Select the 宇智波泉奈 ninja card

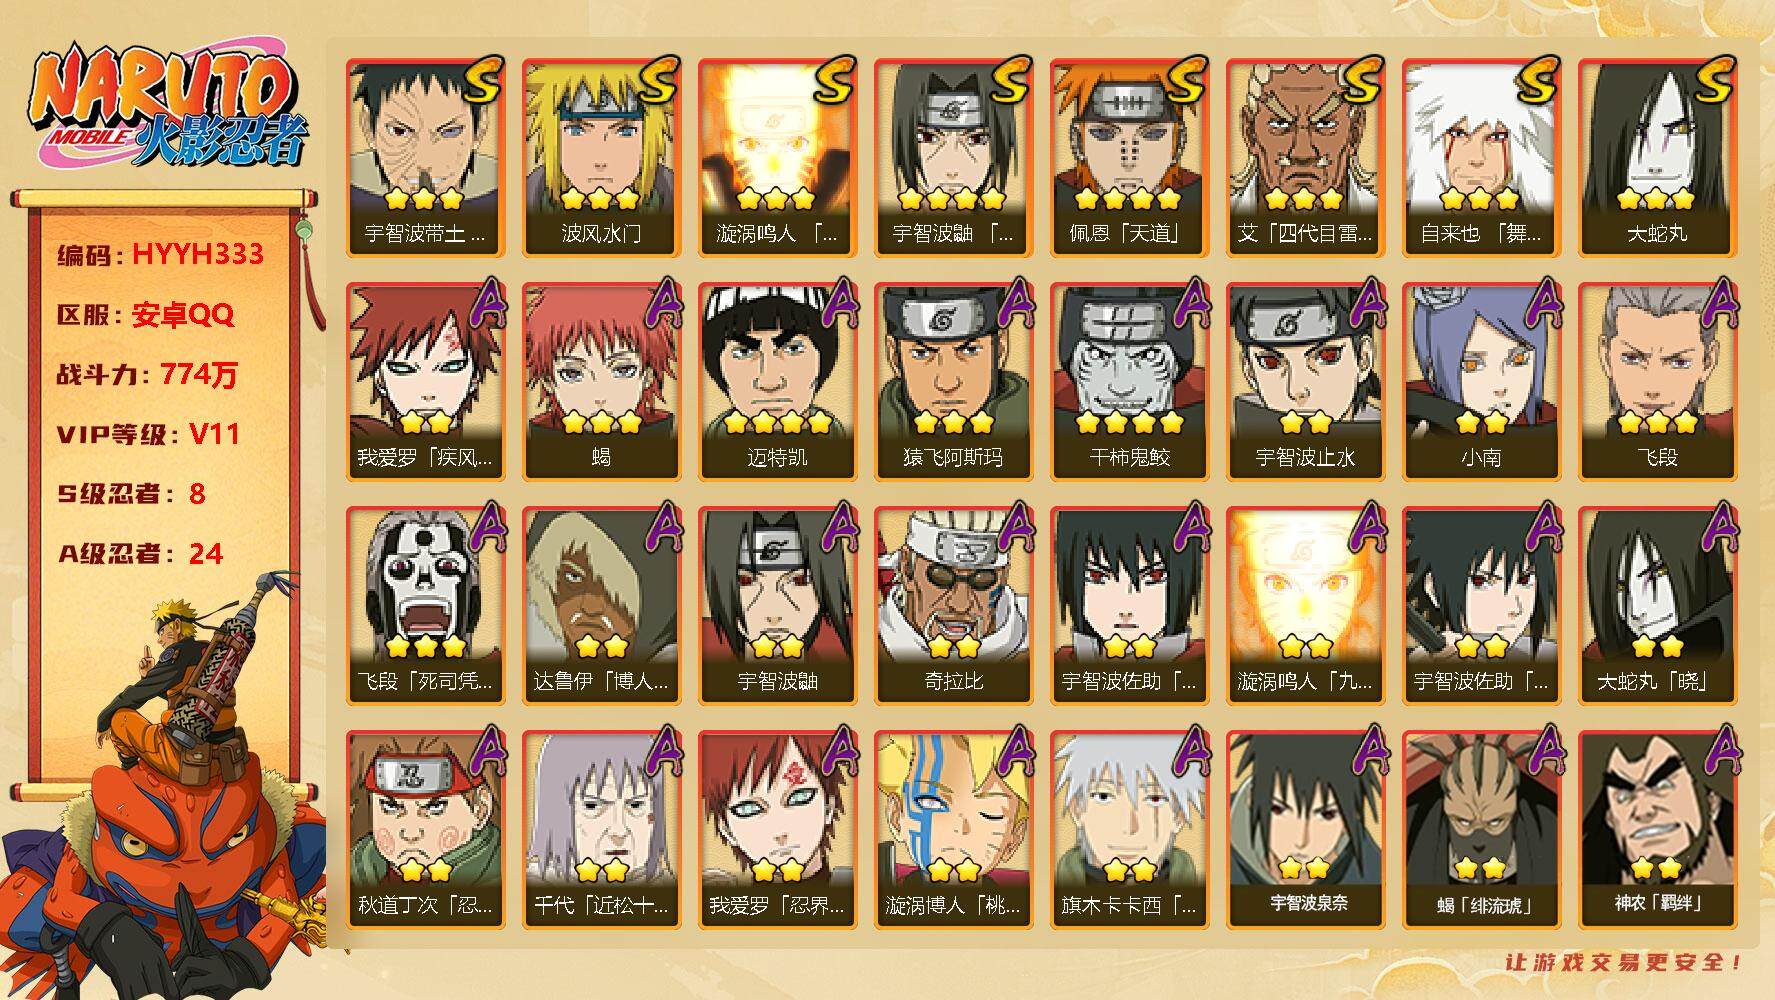coord(1305,829)
